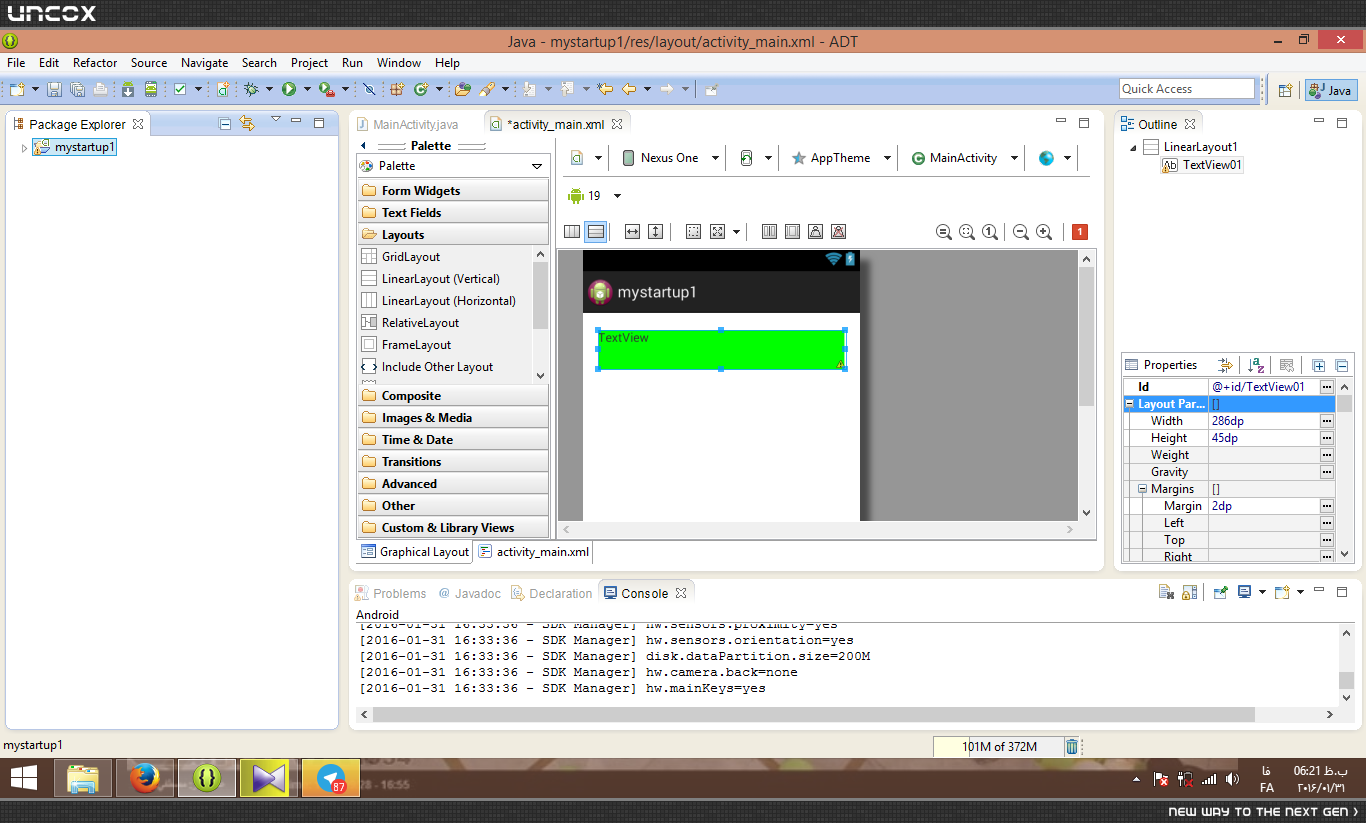The height and width of the screenshot is (823, 1366).
Task: Collapse all properties with the minus icon
Action: 1342,365
